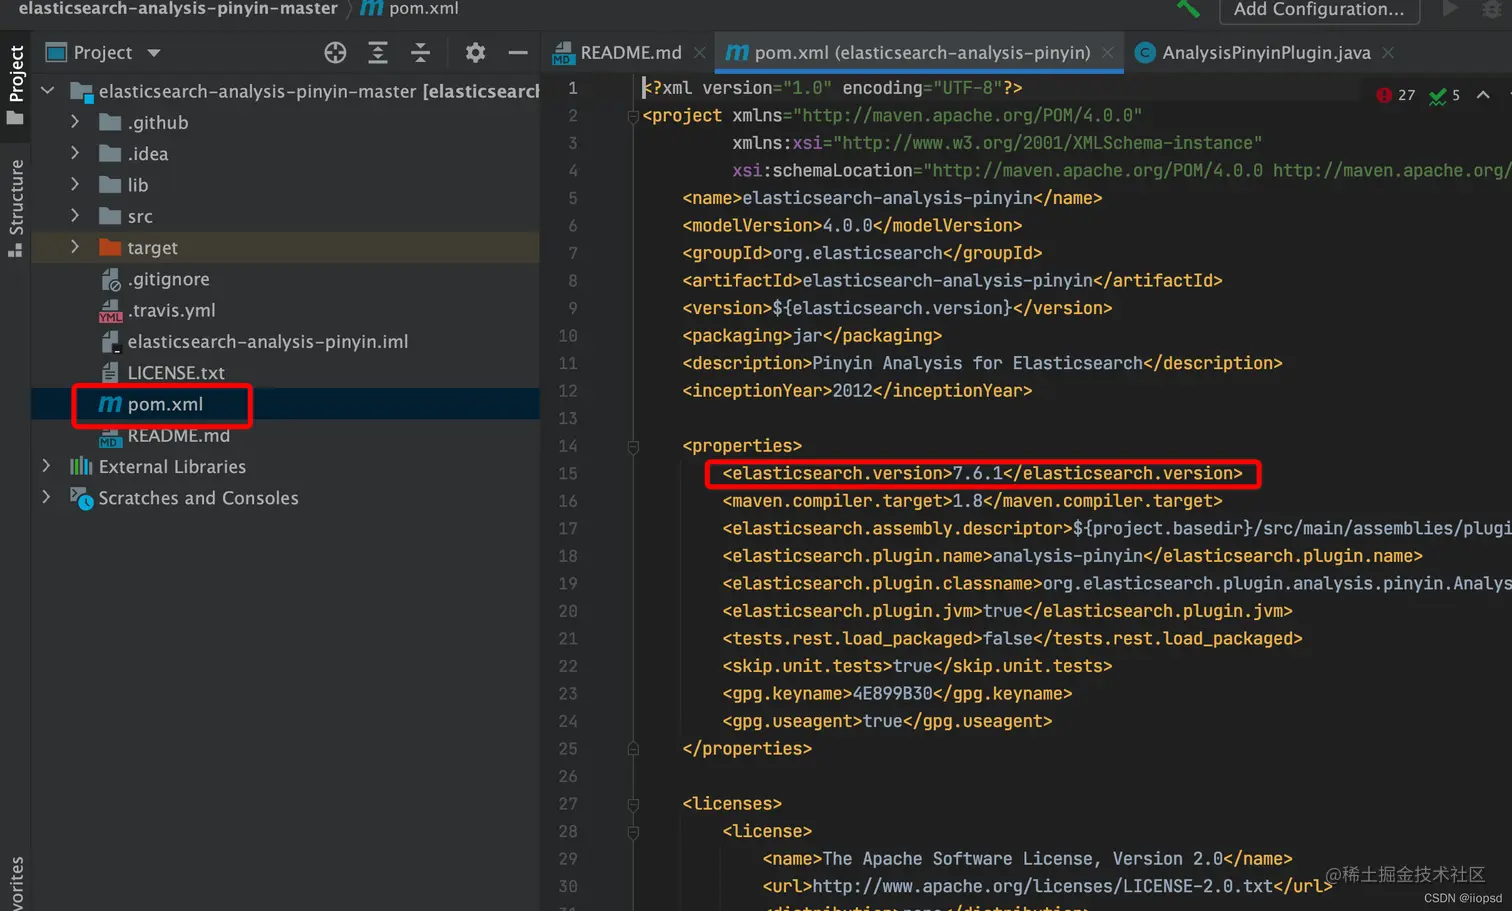1512x911 pixels.
Task: Click the inceptionYear 2012 line
Action: [857, 391]
